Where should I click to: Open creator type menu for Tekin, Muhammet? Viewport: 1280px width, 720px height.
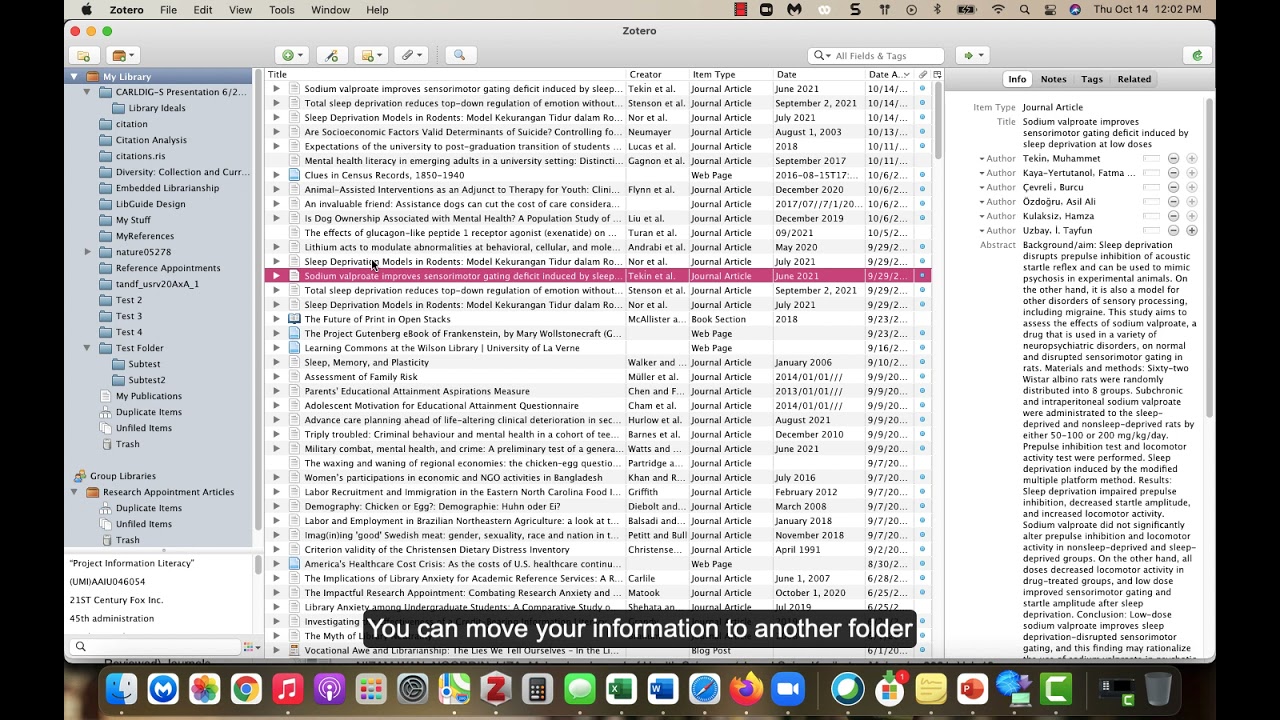point(997,159)
